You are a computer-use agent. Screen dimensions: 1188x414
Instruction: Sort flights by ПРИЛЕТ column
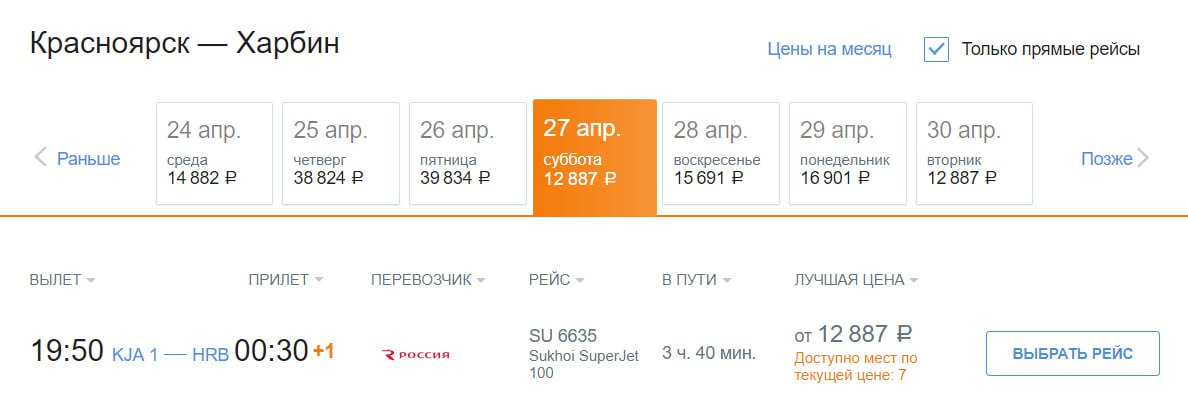coord(285,280)
